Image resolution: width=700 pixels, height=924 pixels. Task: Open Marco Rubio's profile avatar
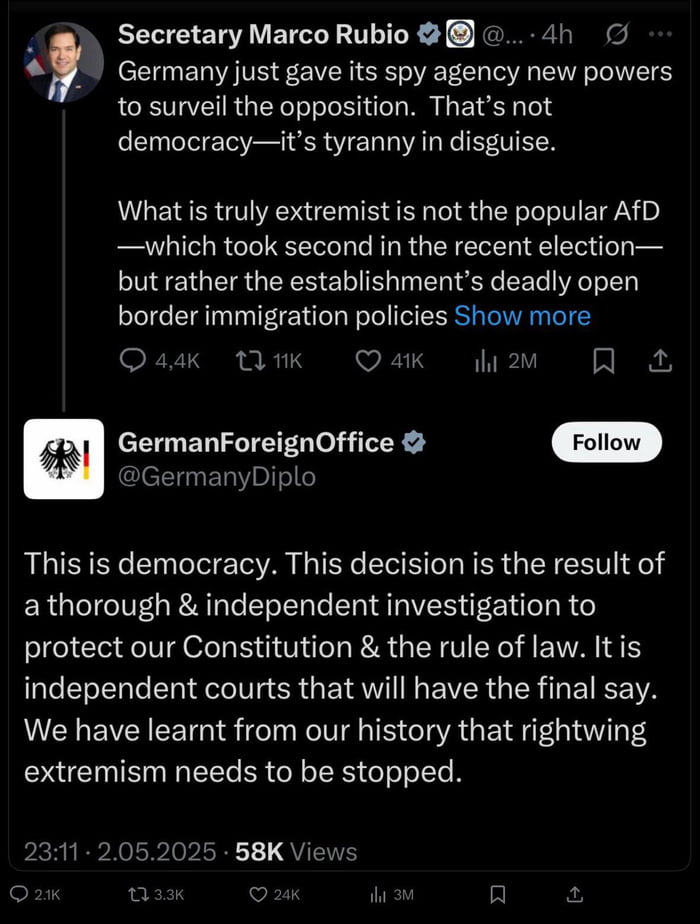tap(62, 62)
